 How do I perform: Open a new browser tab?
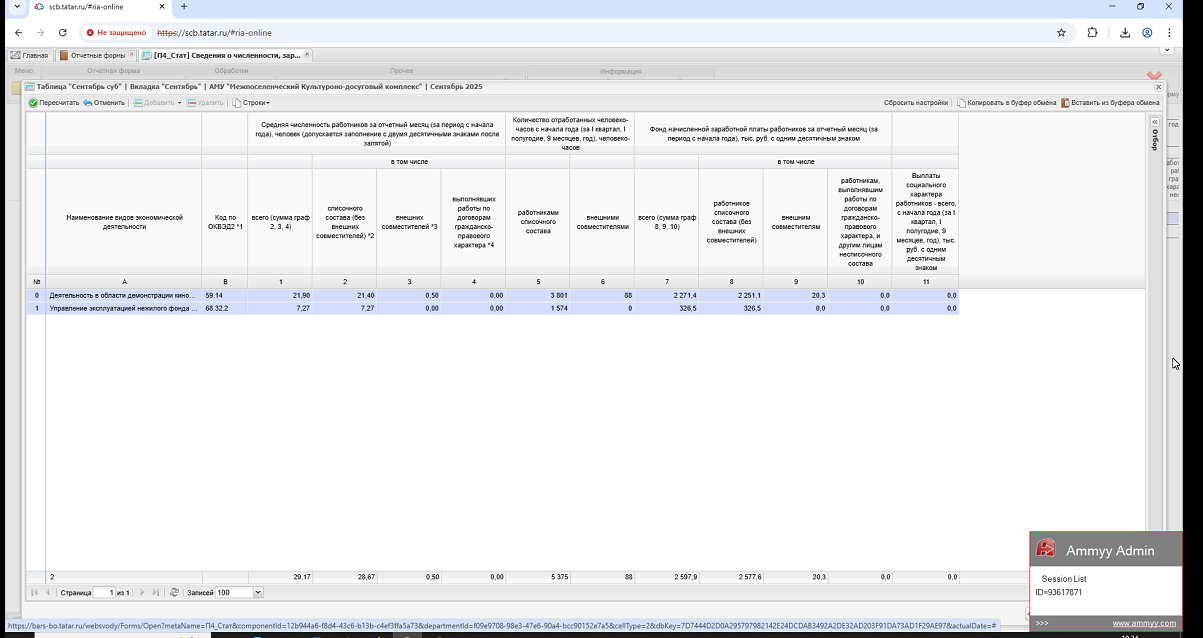click(x=184, y=7)
